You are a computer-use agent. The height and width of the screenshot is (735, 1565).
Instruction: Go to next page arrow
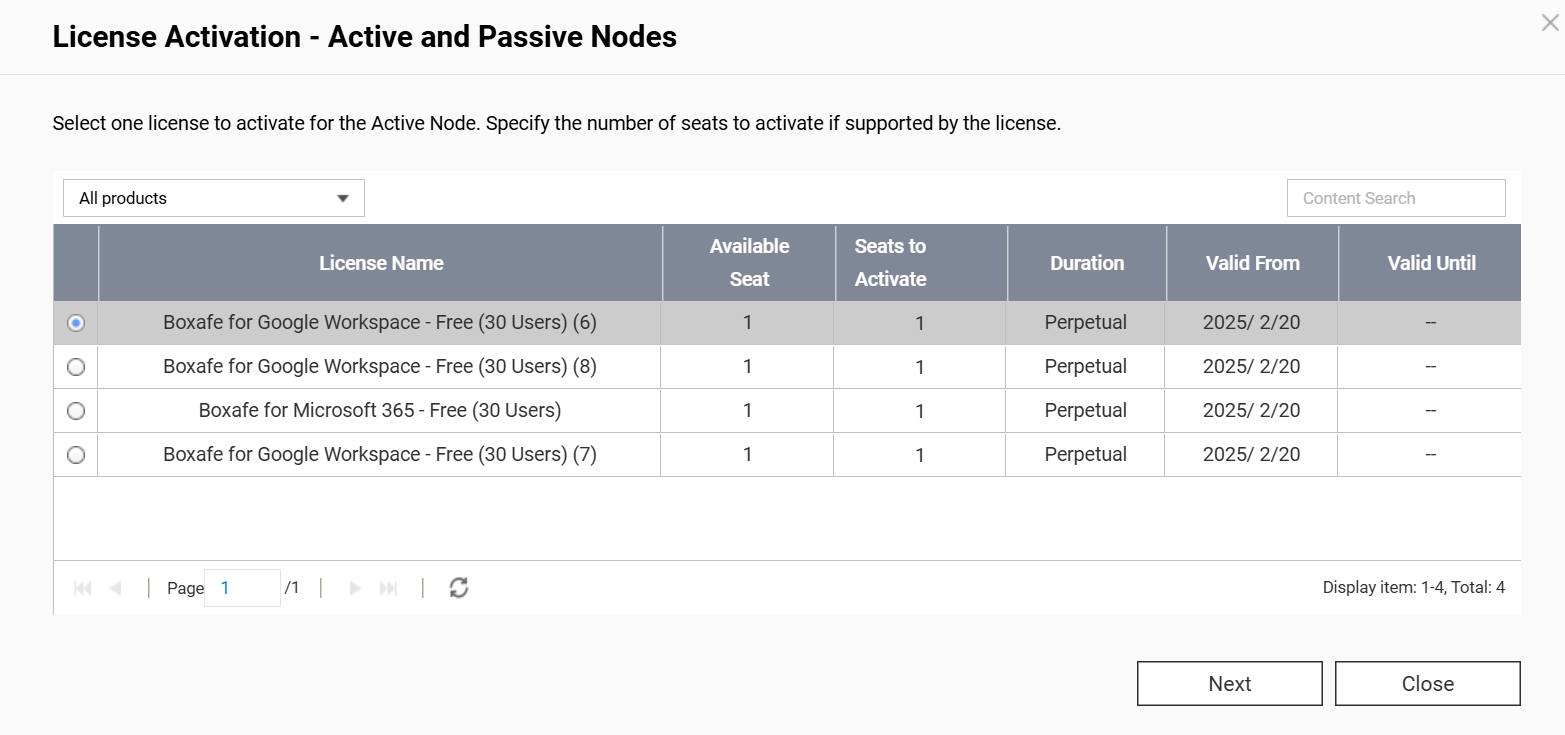point(354,588)
